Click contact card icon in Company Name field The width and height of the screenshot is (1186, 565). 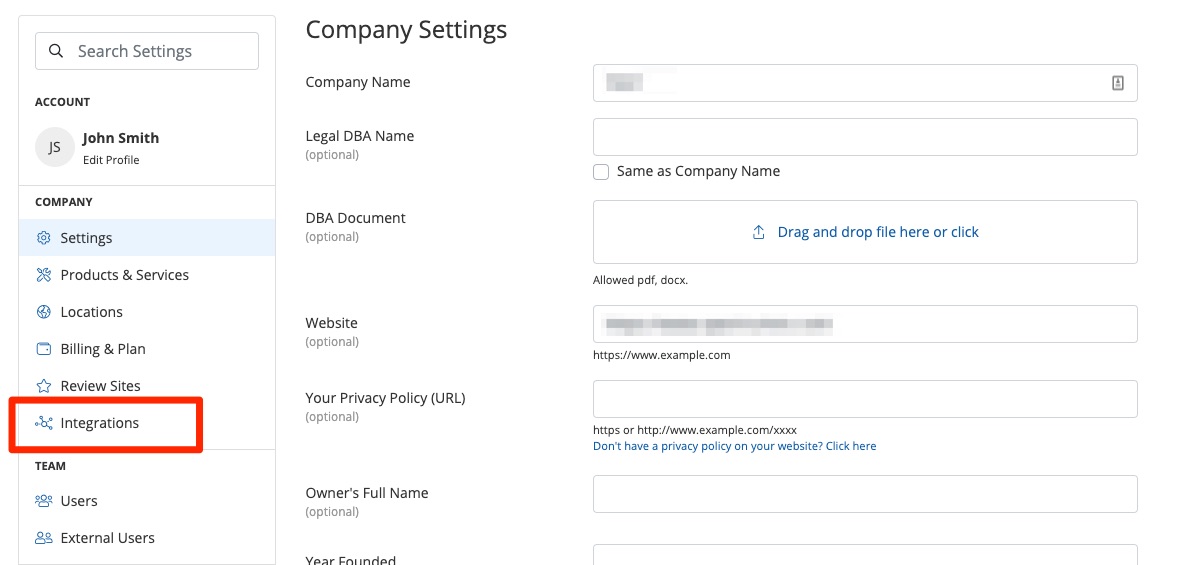tap(1118, 83)
